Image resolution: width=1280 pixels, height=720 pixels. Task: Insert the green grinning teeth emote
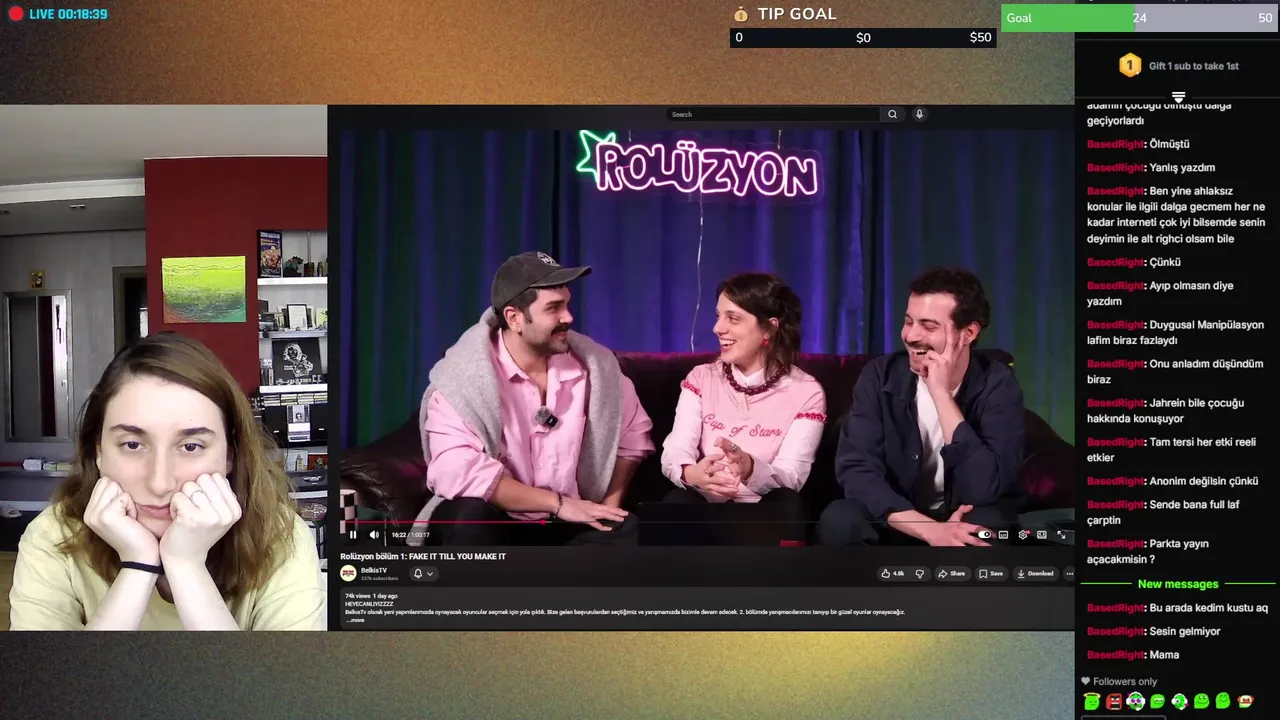(x=1157, y=701)
